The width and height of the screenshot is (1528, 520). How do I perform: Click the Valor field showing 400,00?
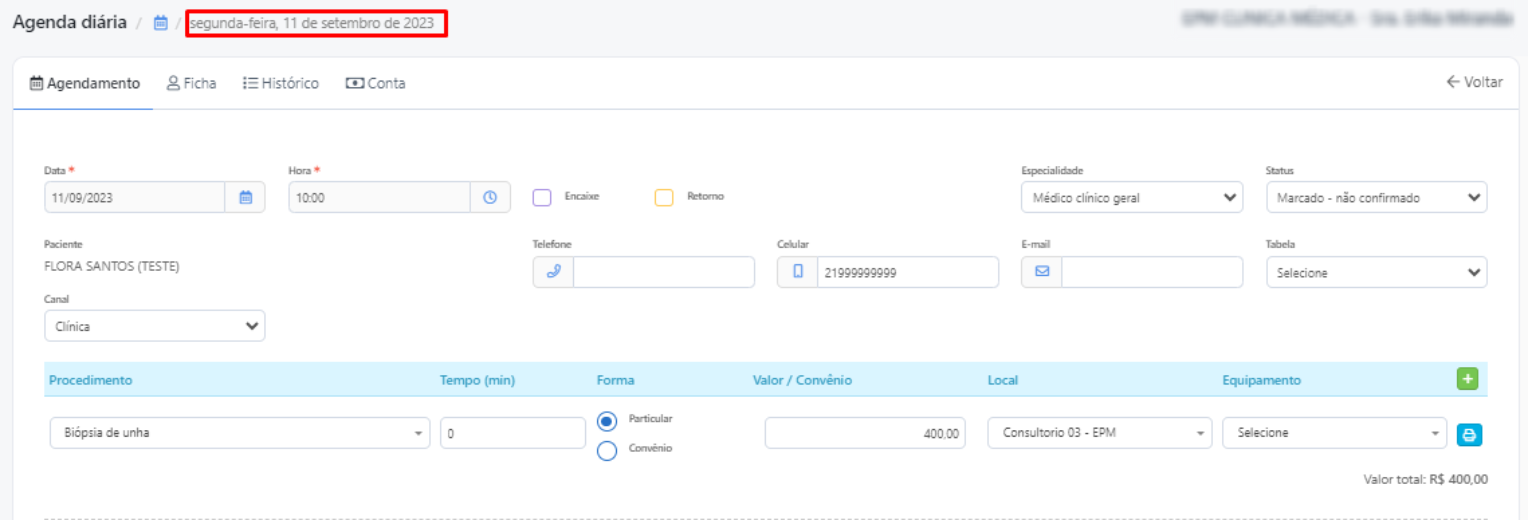point(865,433)
